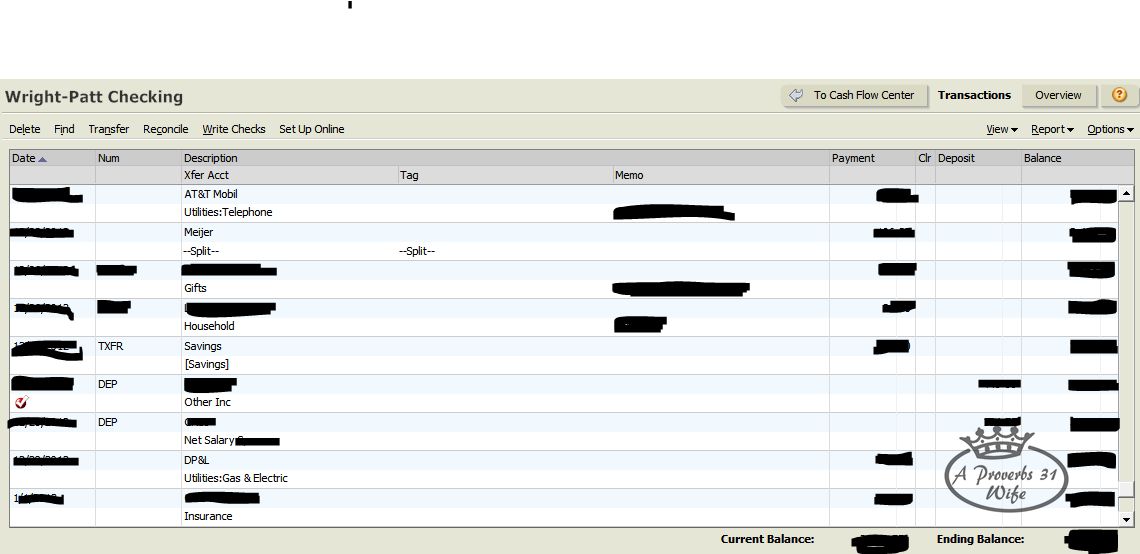Select the TXFR Savings transaction
Viewport: 1140px width, 554px height.
(202, 346)
